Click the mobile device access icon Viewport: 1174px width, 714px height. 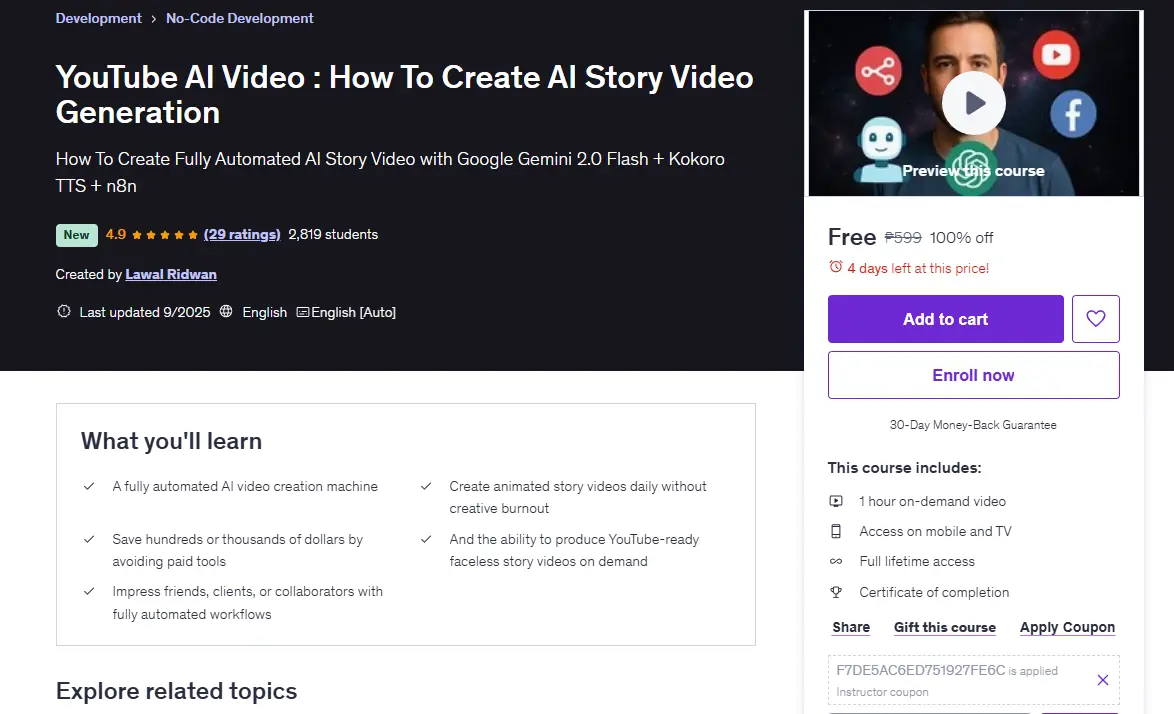[x=836, y=531]
